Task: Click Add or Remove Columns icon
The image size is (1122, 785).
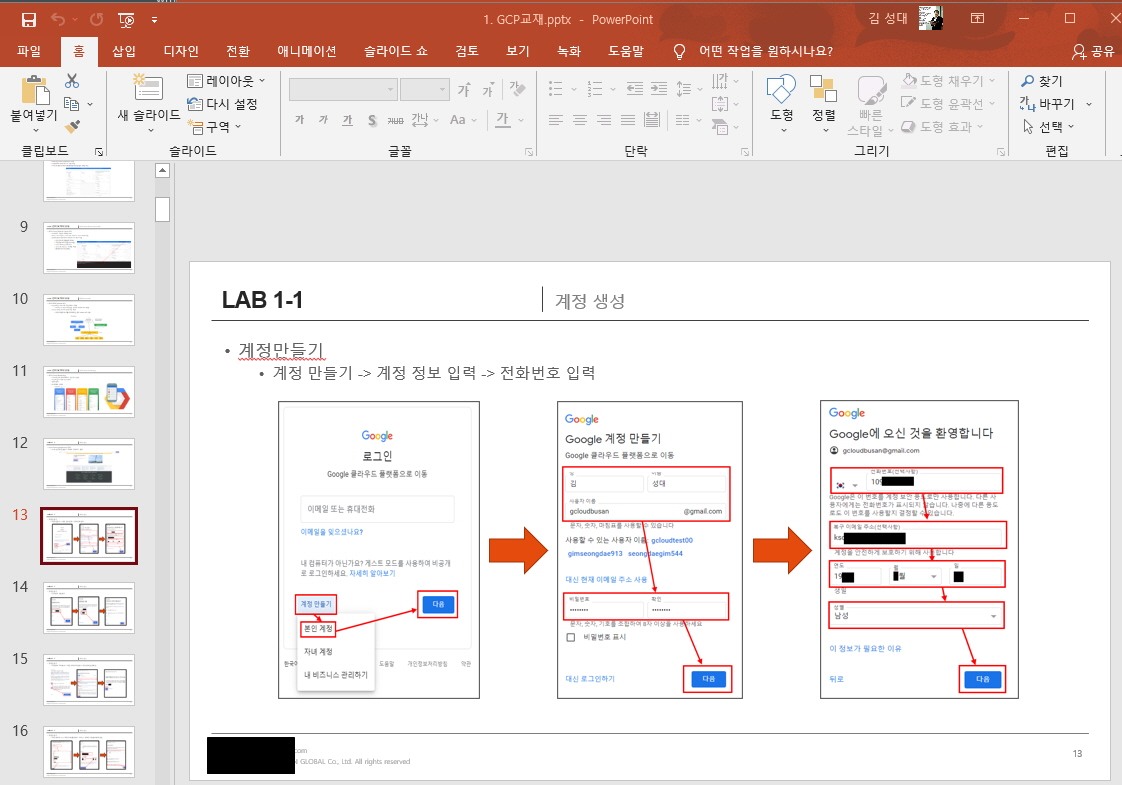Action: pos(683,120)
